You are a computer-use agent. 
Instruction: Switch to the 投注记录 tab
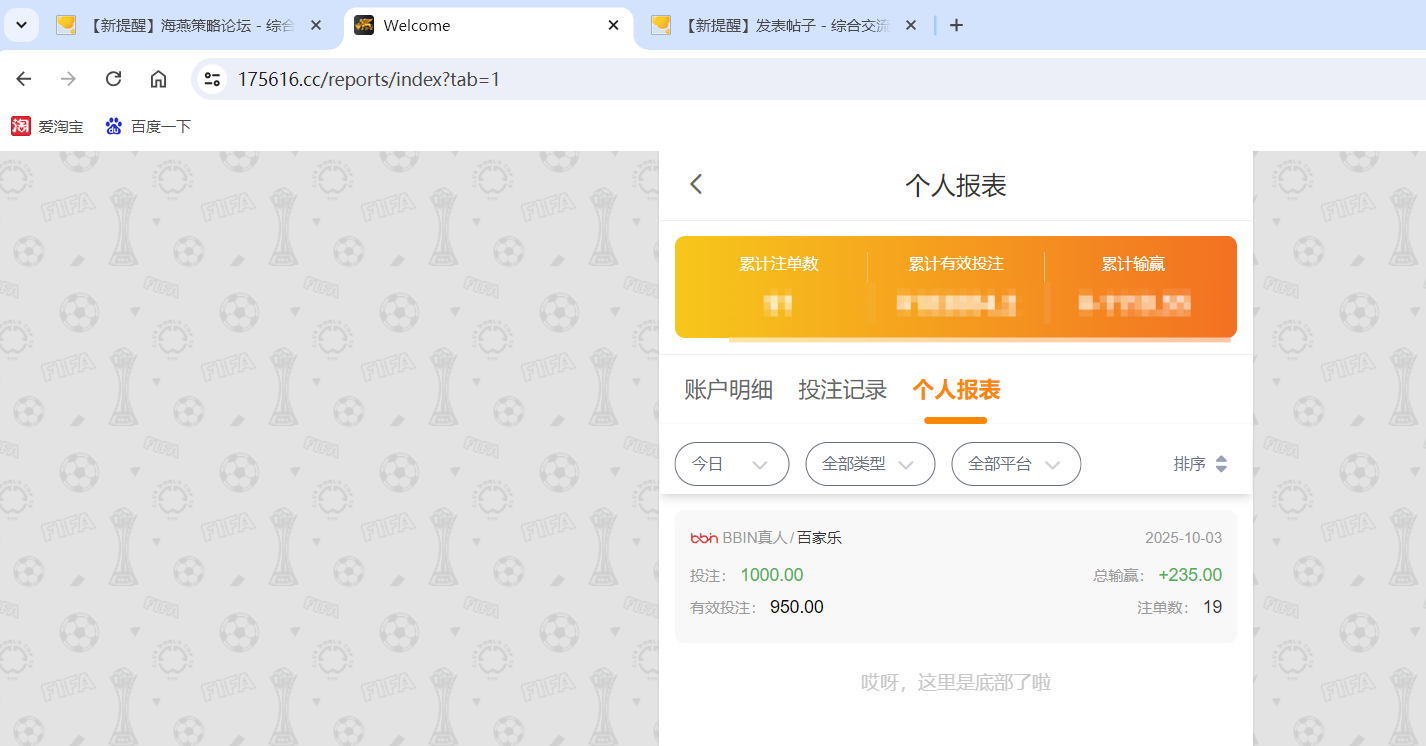[843, 389]
